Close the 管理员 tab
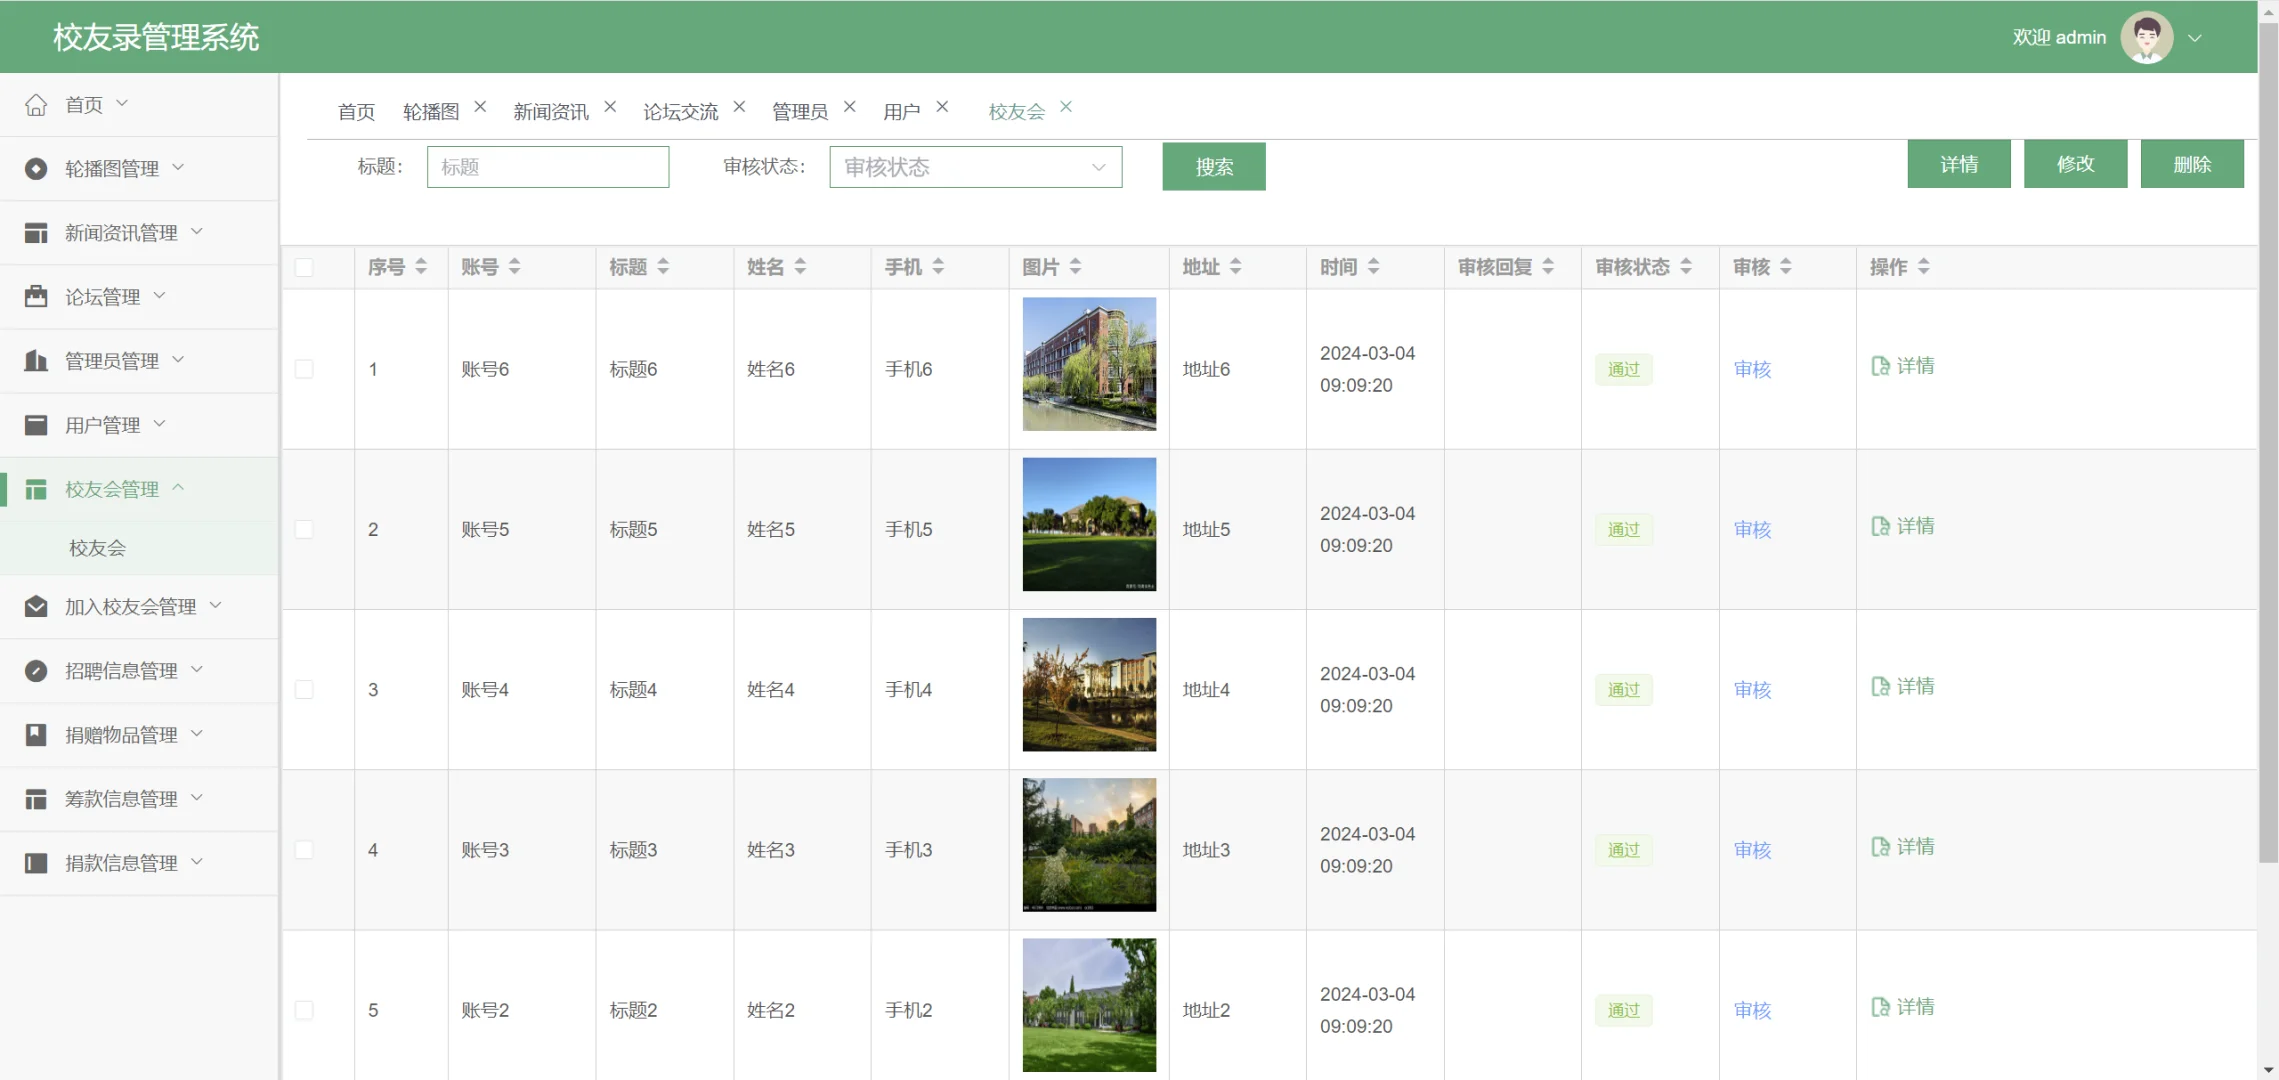 [x=849, y=105]
